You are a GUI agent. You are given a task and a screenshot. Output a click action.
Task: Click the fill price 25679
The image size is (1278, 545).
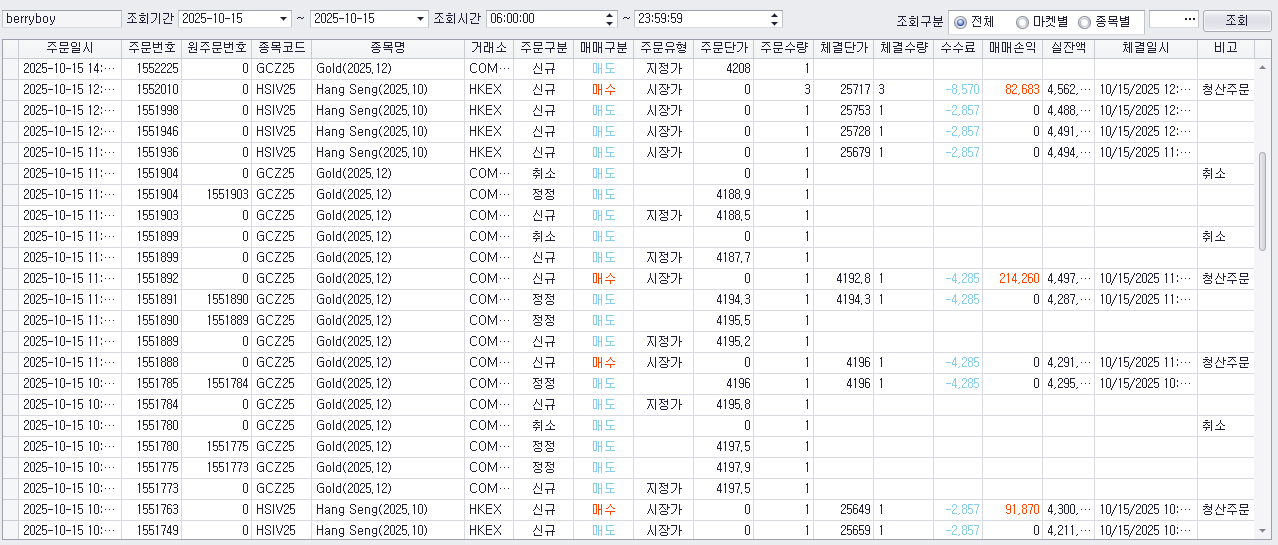(x=856, y=153)
